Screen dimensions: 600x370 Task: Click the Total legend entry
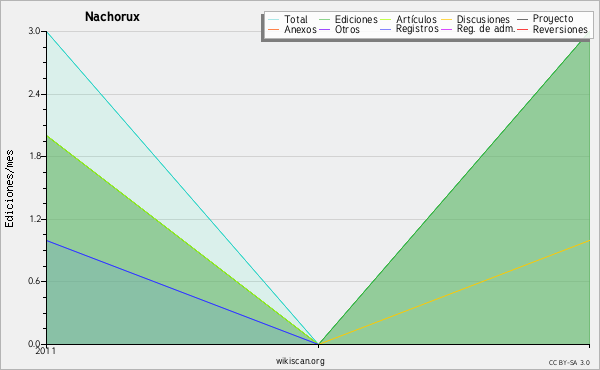(x=288, y=19)
